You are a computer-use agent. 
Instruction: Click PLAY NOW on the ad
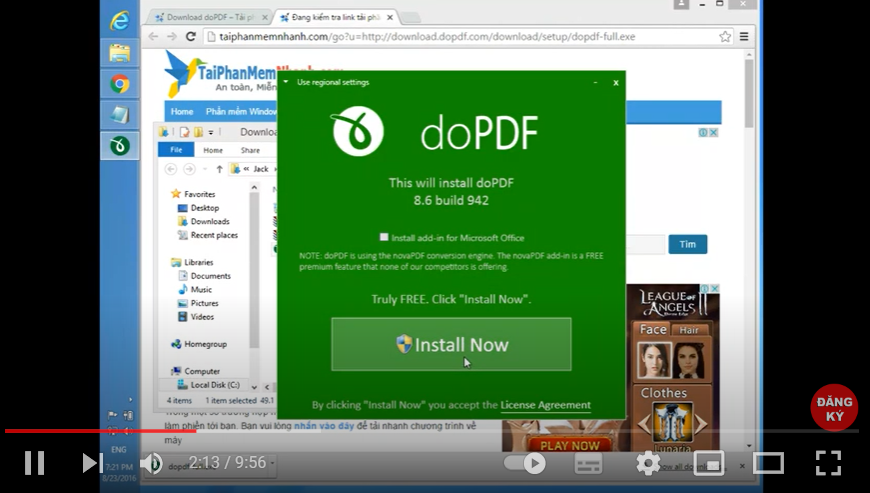click(x=570, y=445)
